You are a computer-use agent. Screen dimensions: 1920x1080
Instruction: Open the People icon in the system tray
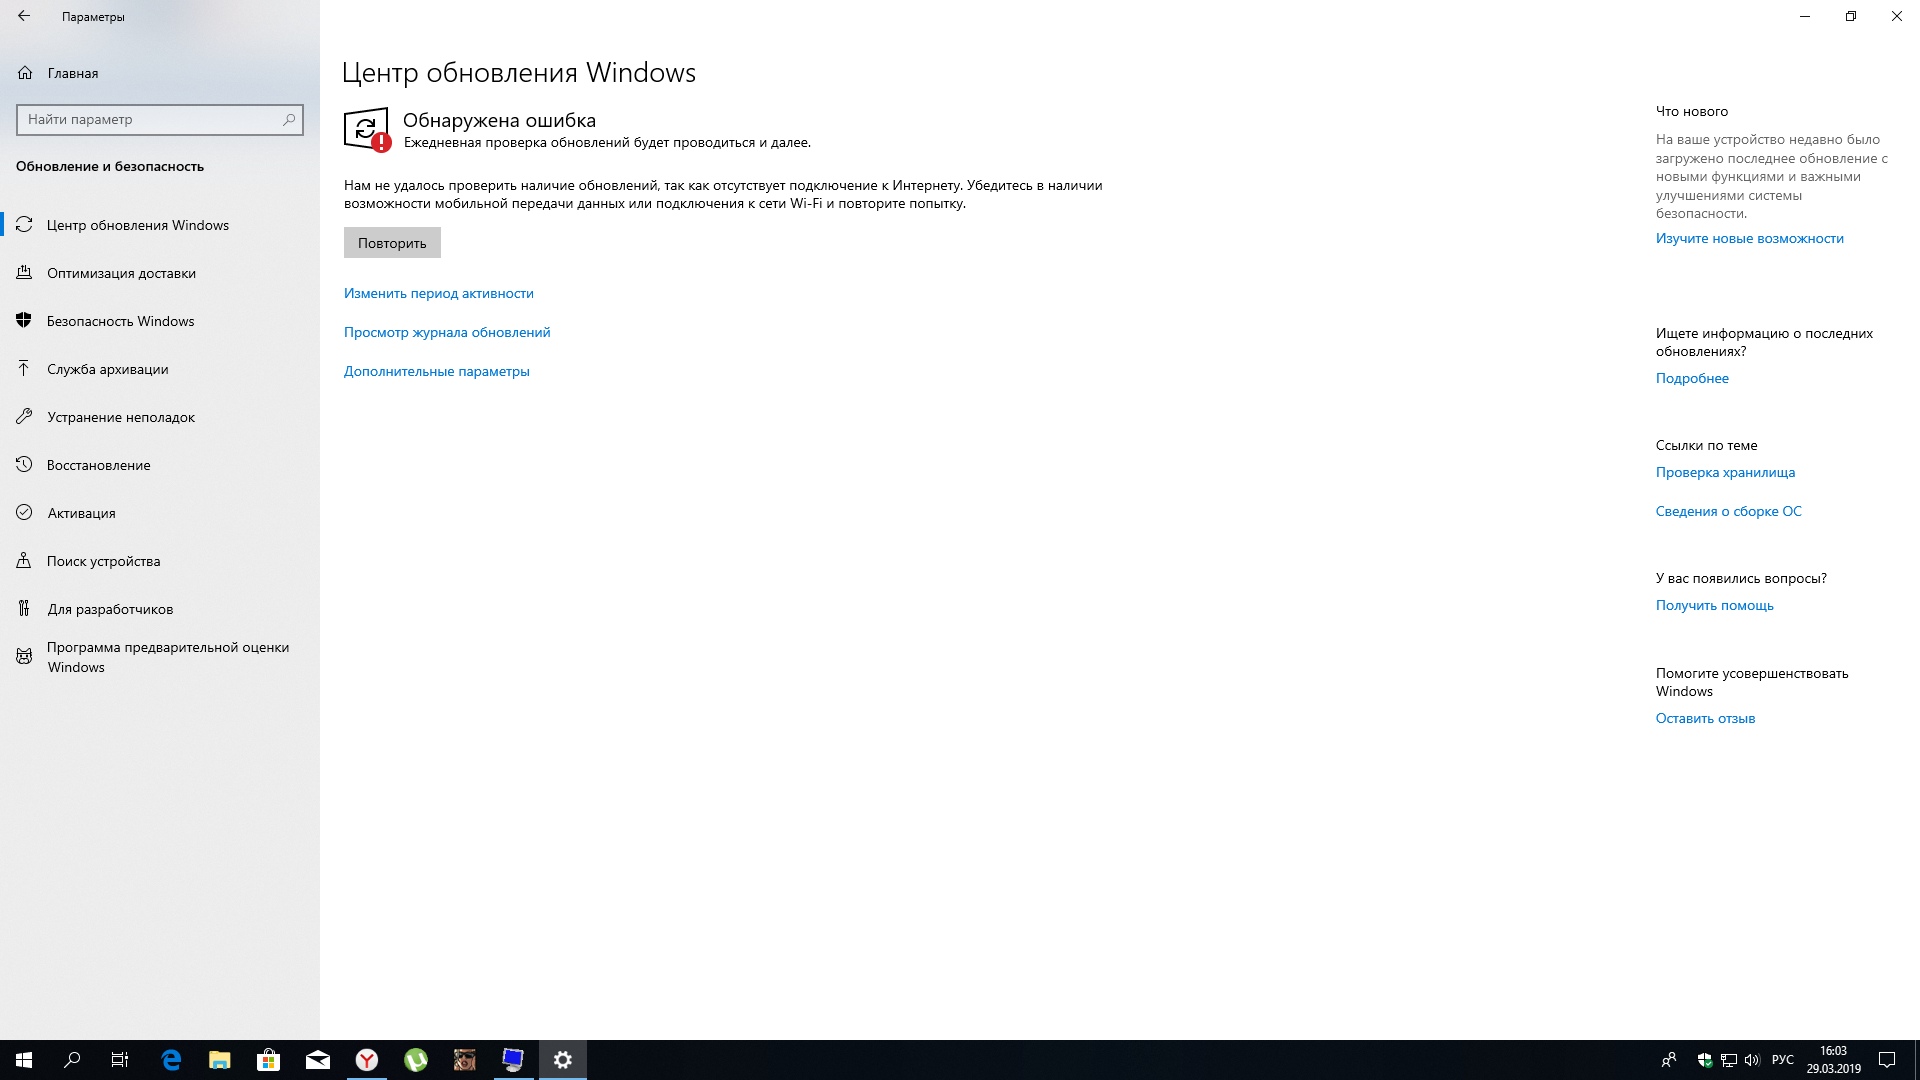pyautogui.click(x=1668, y=1060)
